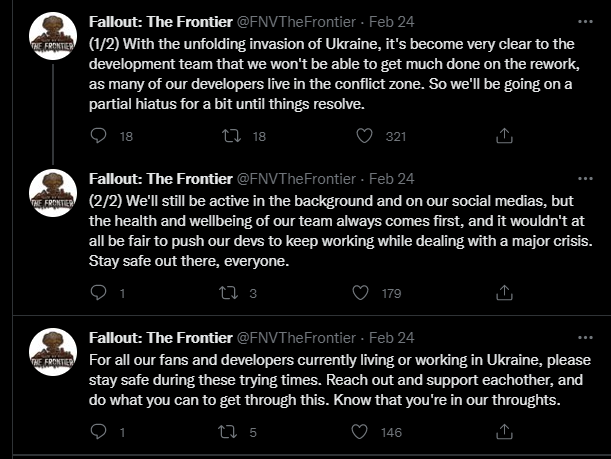Share the (2/2) tweet
This screenshot has height=459, width=611.
coord(504,293)
